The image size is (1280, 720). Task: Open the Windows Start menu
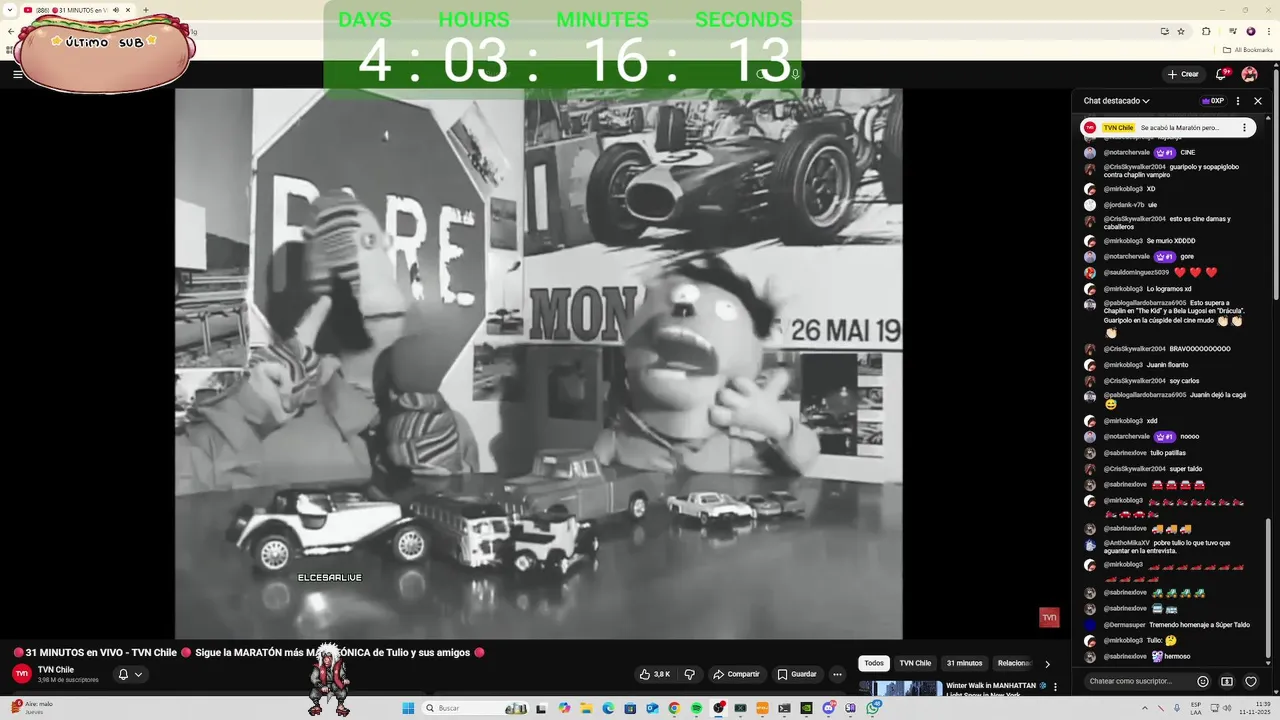pyautogui.click(x=408, y=708)
